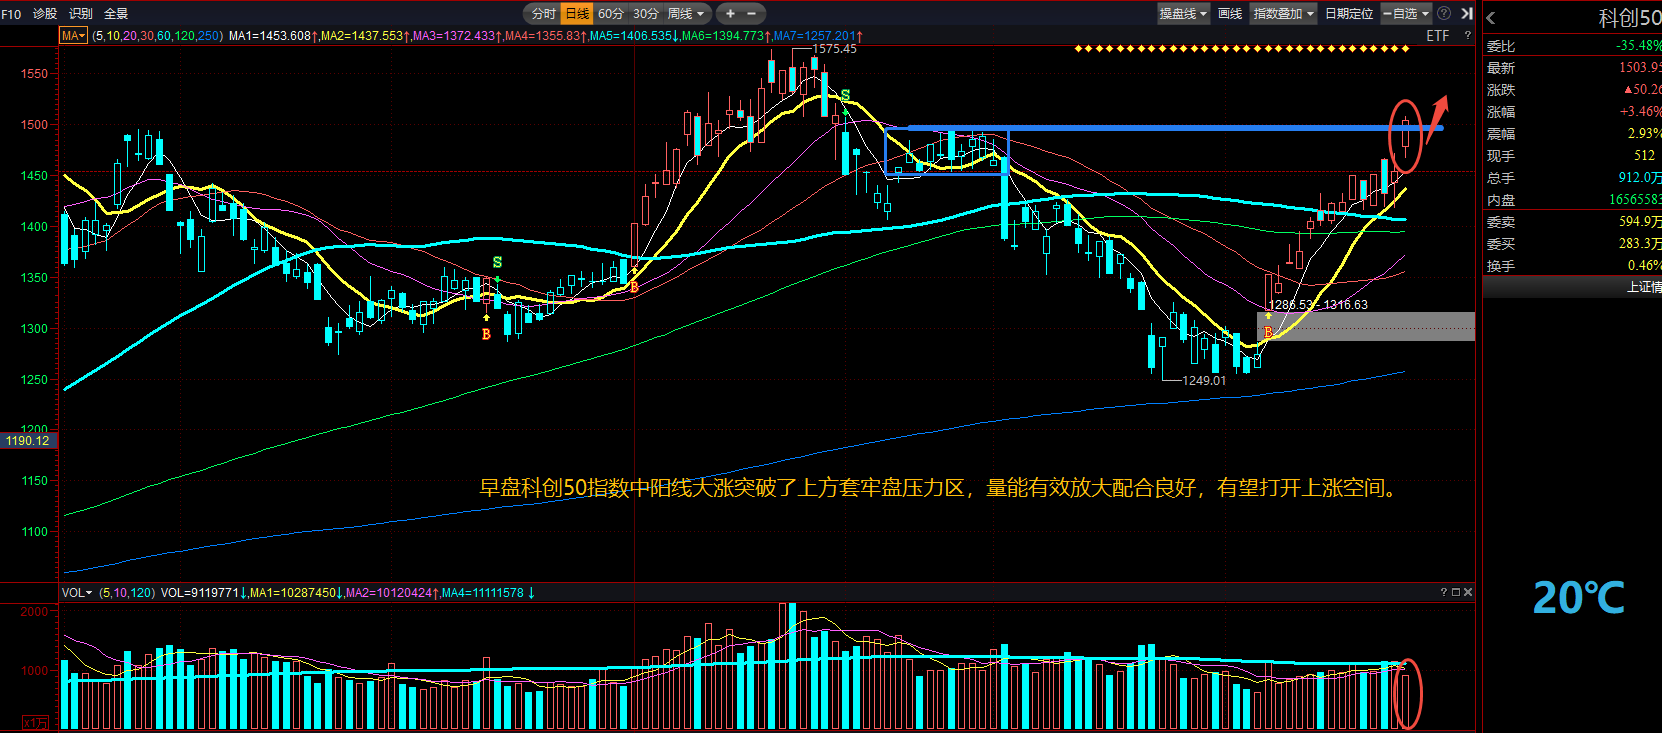The height and width of the screenshot is (733, 1662).
Task: Click the 日期定位 date locate button
Action: click(x=1348, y=13)
